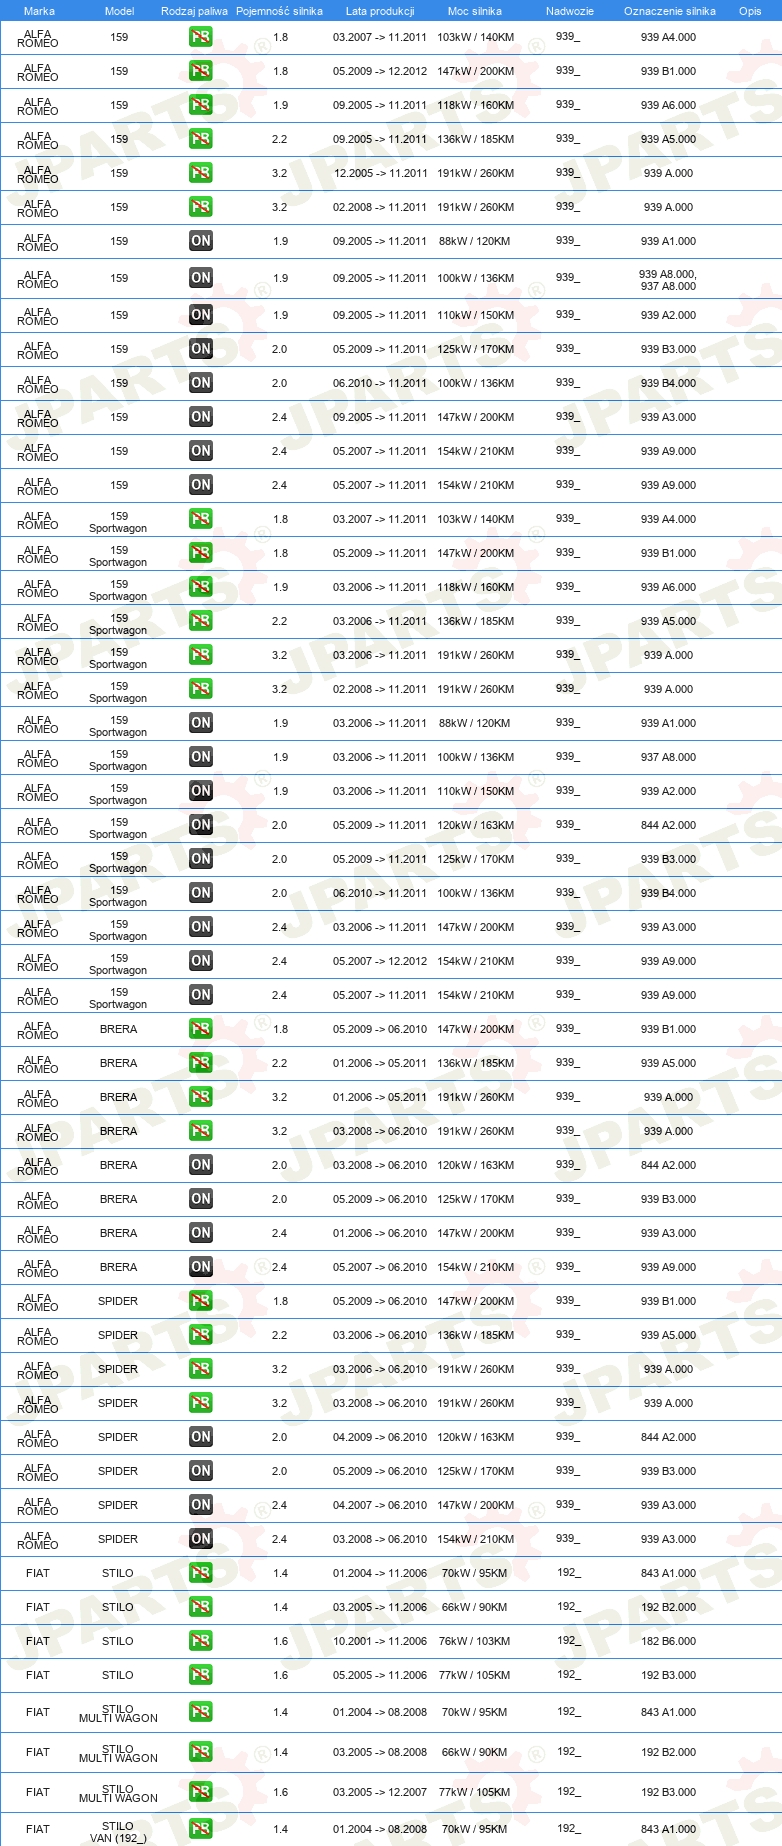782x1846 pixels.
Task: Click the PB petrol icon in Brera 2.2 row
Action: (x=201, y=1063)
